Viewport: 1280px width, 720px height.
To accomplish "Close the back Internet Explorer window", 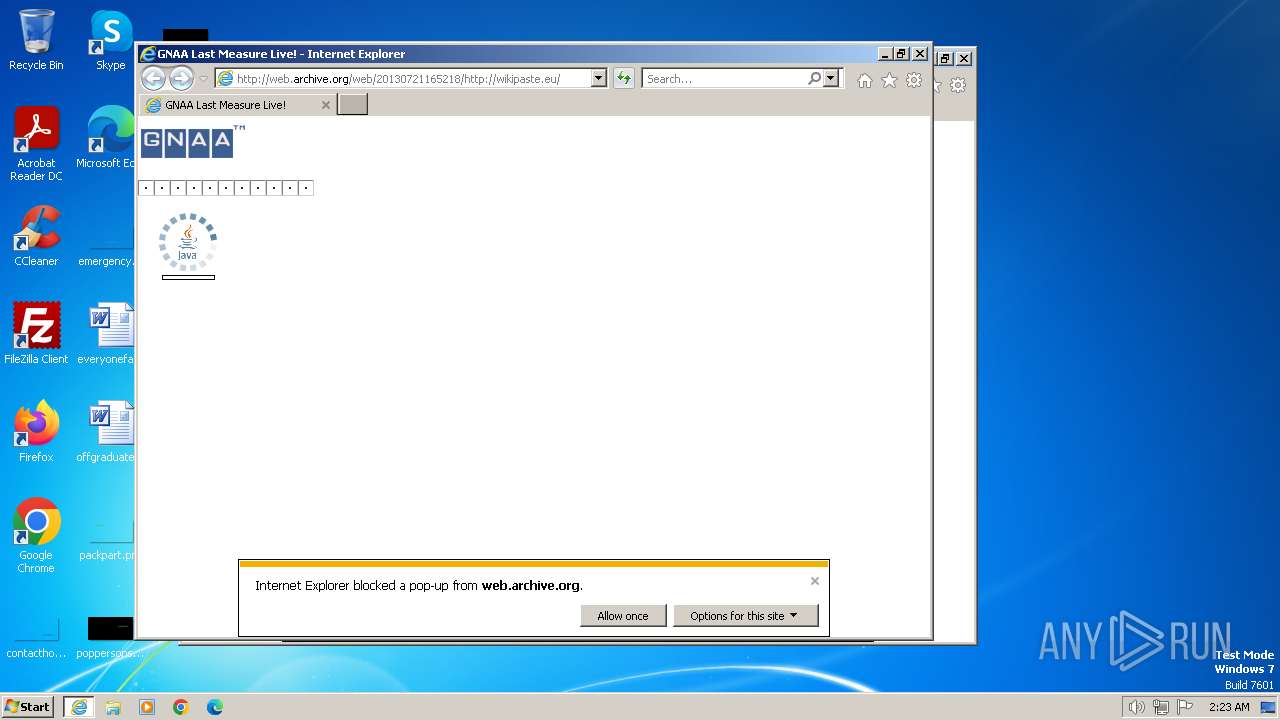I will point(964,59).
